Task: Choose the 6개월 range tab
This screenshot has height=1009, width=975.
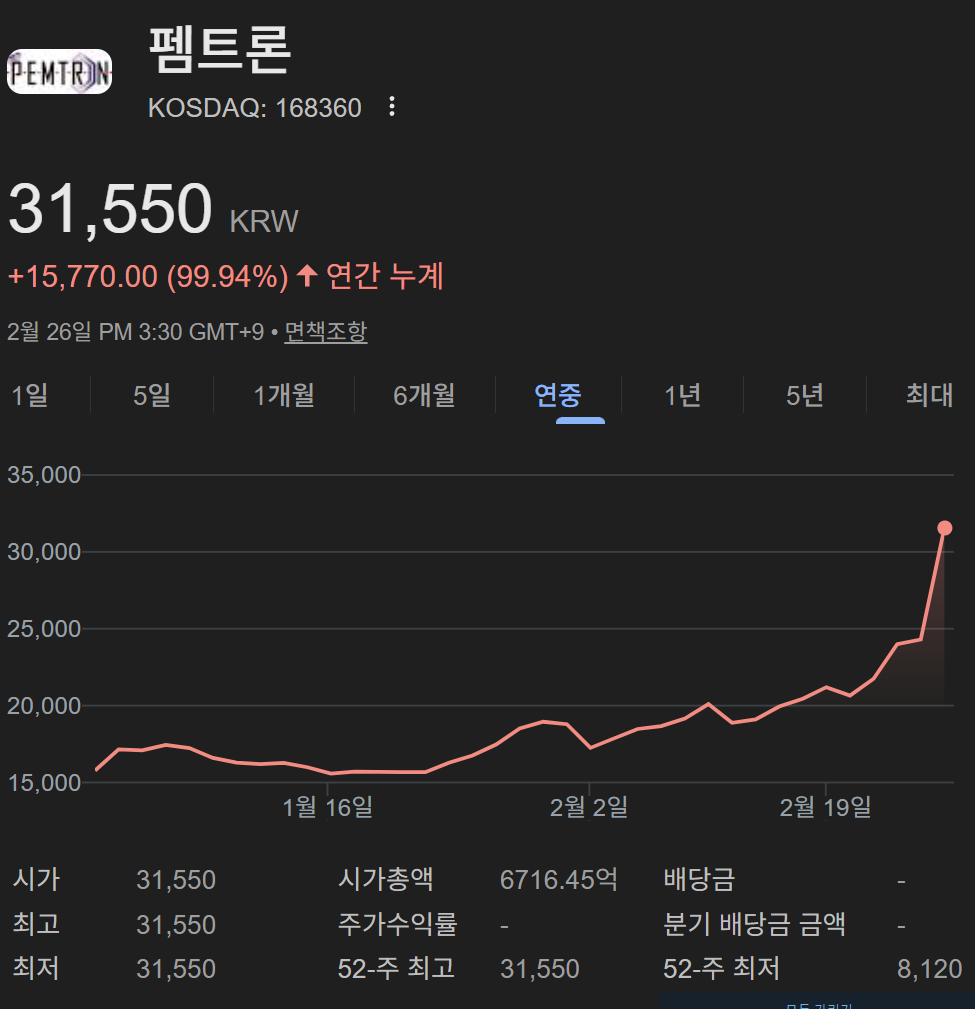Action: pos(424,395)
